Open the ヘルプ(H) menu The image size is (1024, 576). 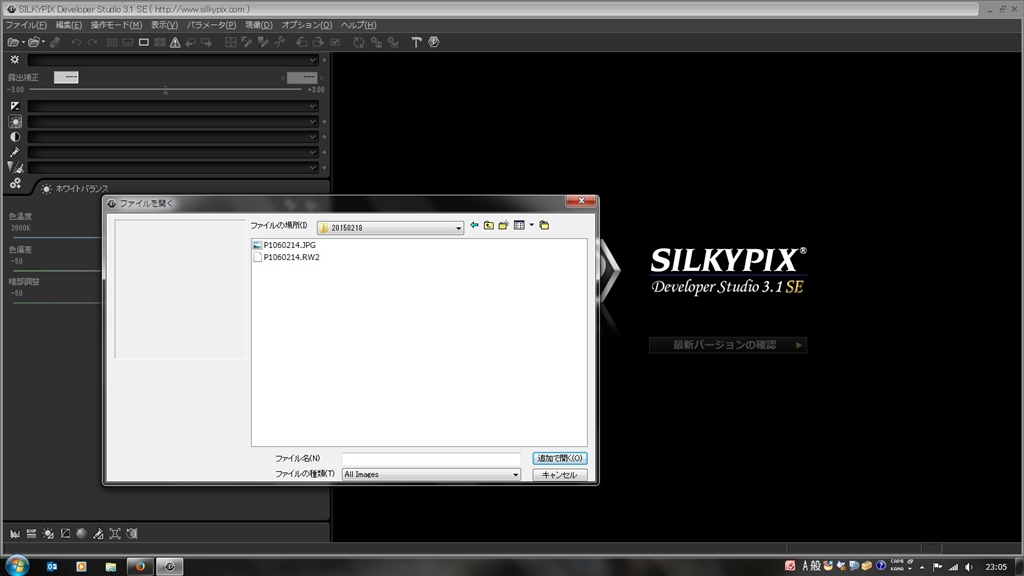[359, 25]
